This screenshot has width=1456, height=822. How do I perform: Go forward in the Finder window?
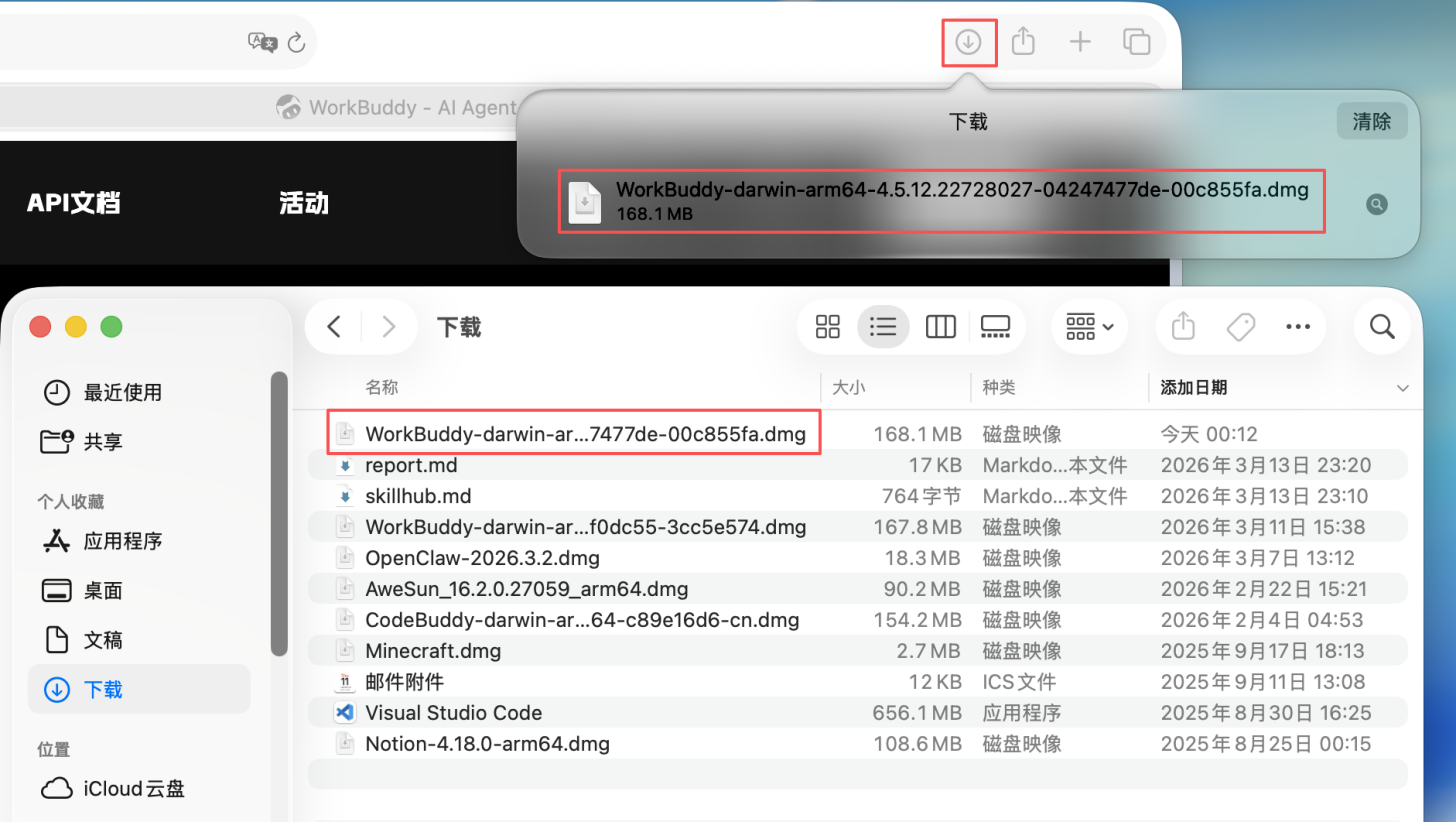[389, 326]
